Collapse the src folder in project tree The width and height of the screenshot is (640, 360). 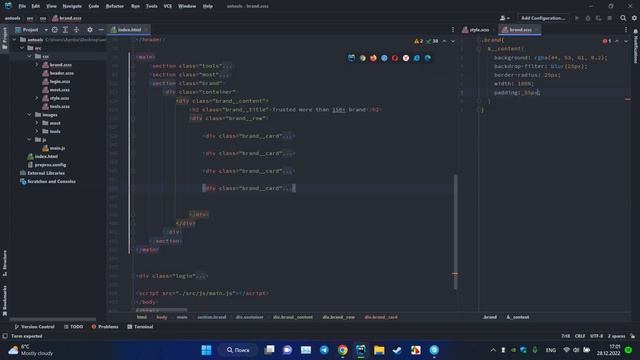[22, 48]
